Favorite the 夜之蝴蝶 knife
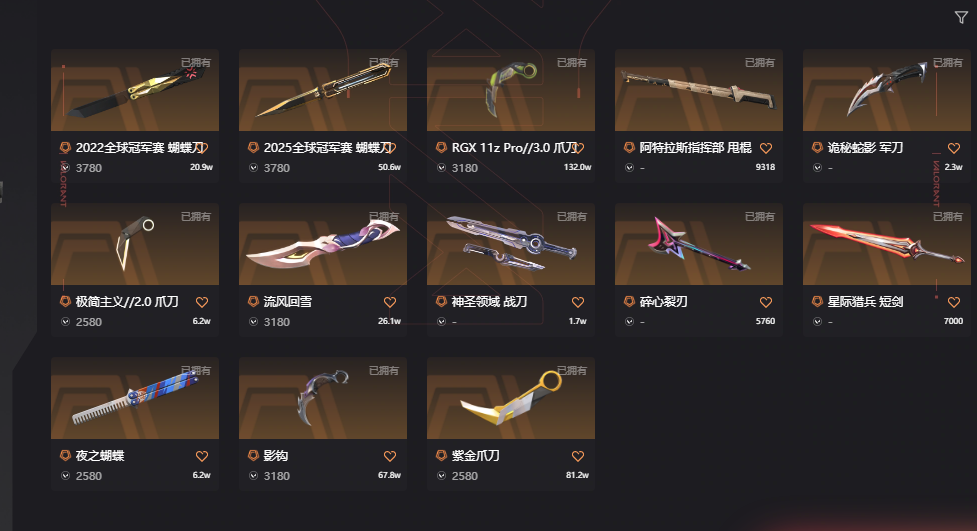 (202, 456)
